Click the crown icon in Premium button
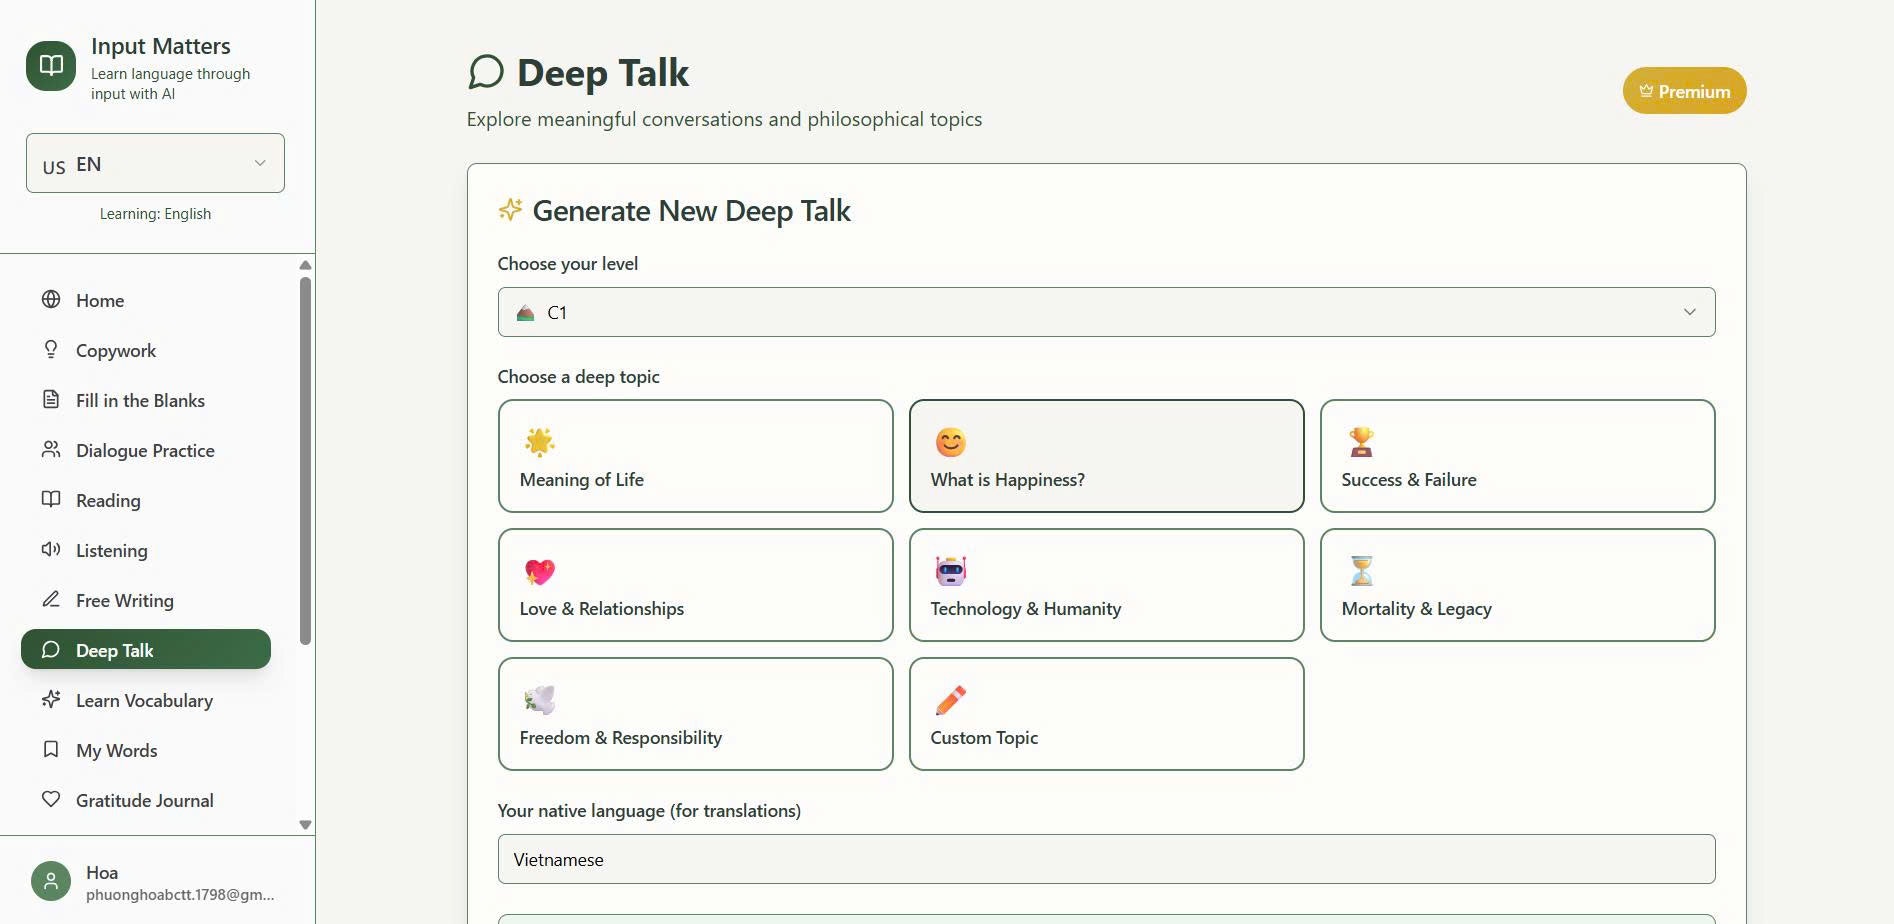The height and width of the screenshot is (924, 1894). [x=1645, y=91]
